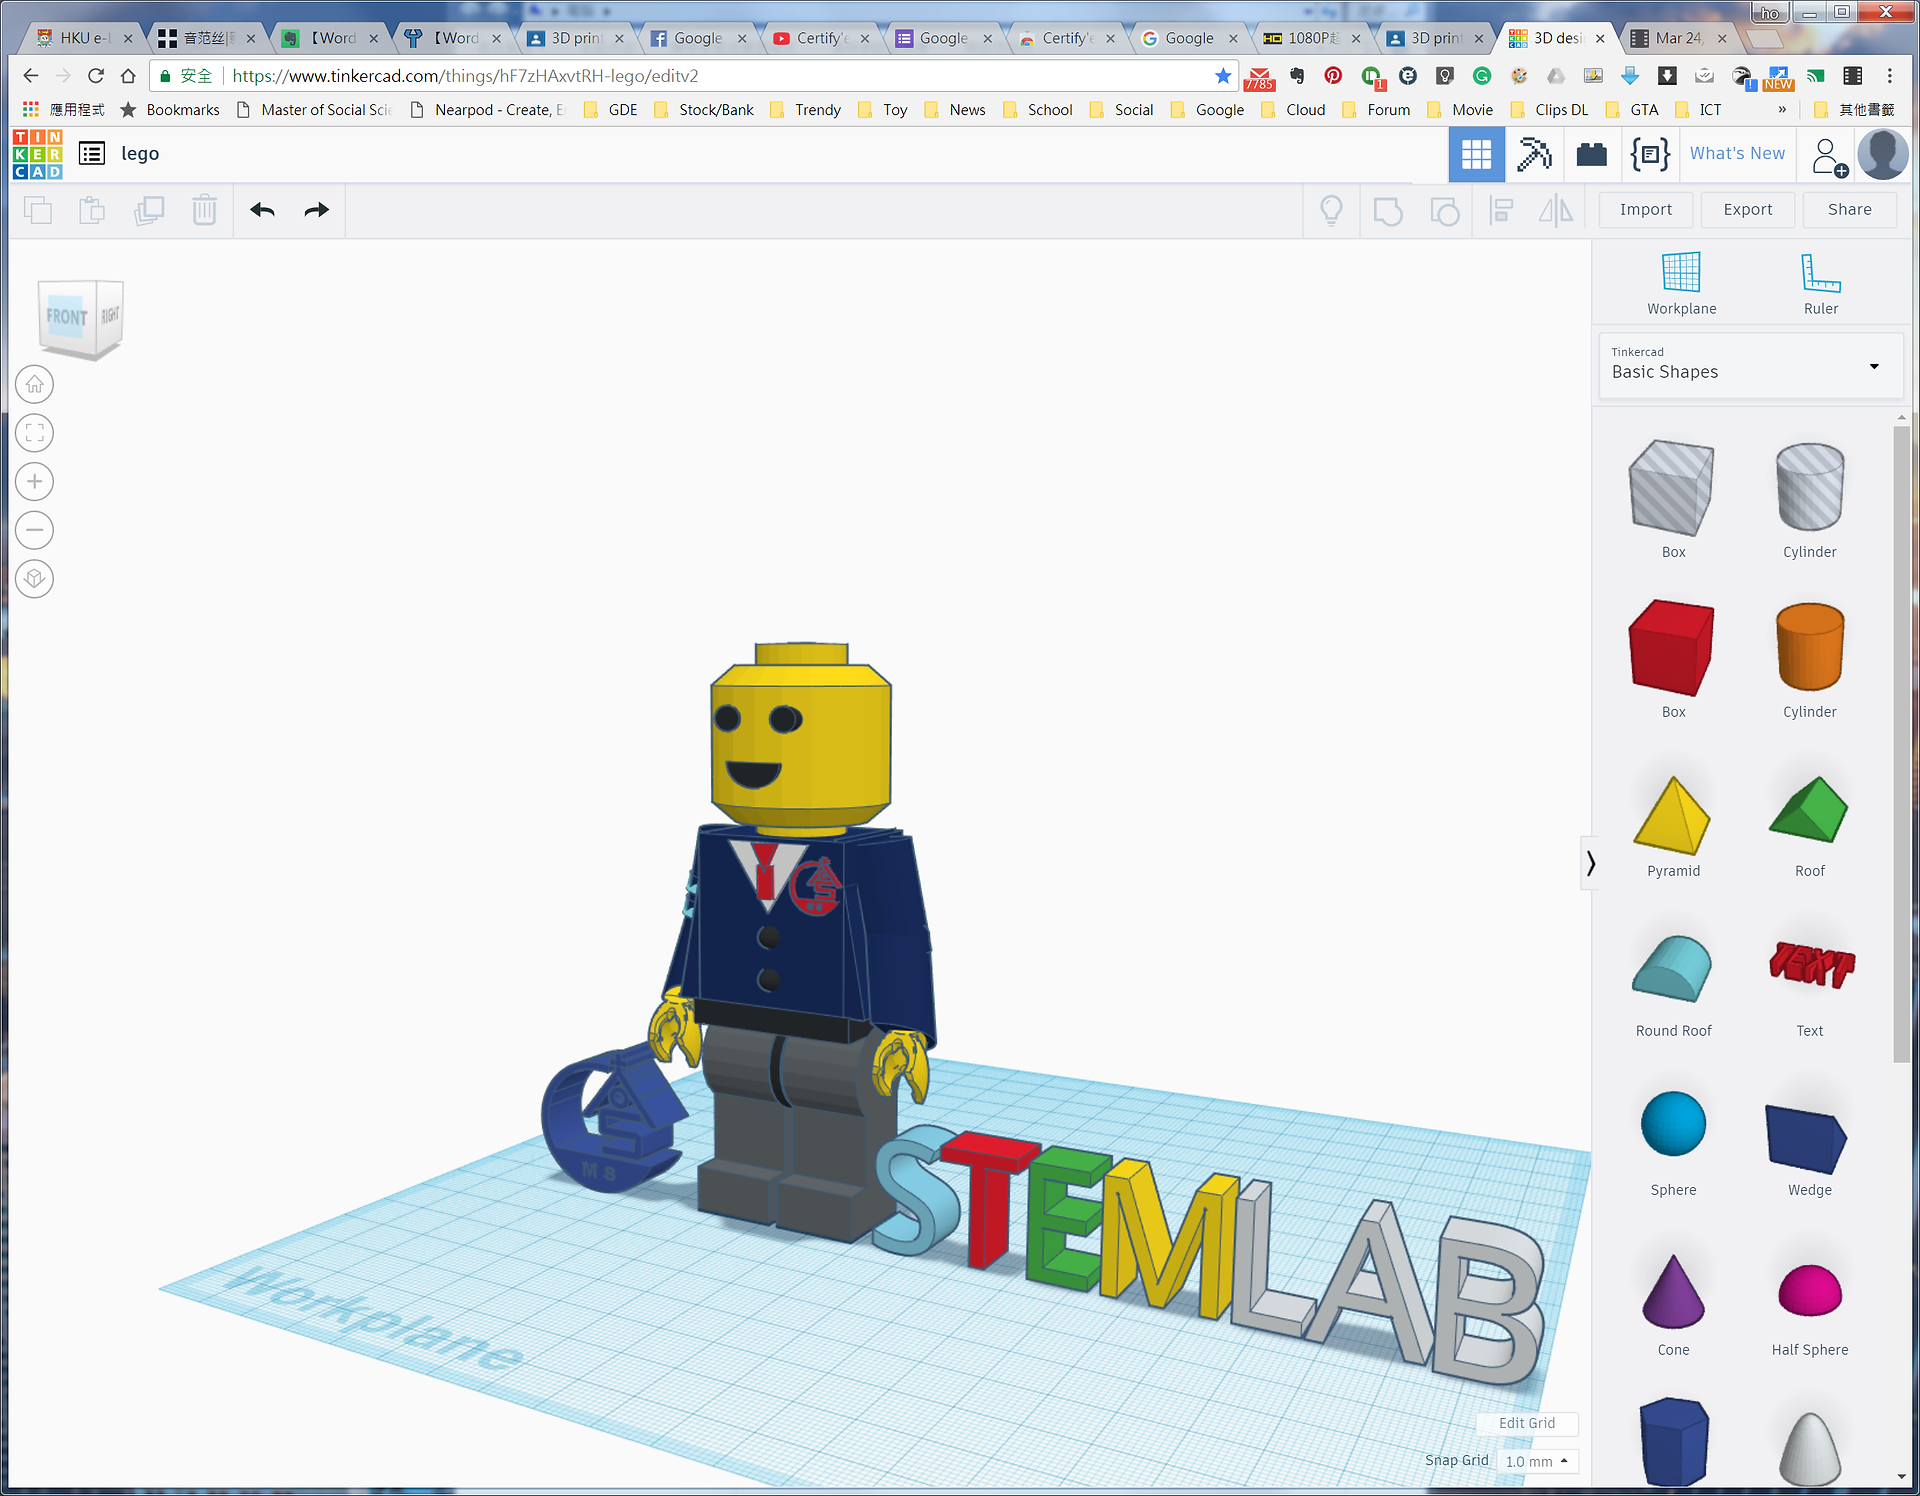Switch to the Mar 24 browser tab
This screenshot has width=1920, height=1496.
[1679, 38]
